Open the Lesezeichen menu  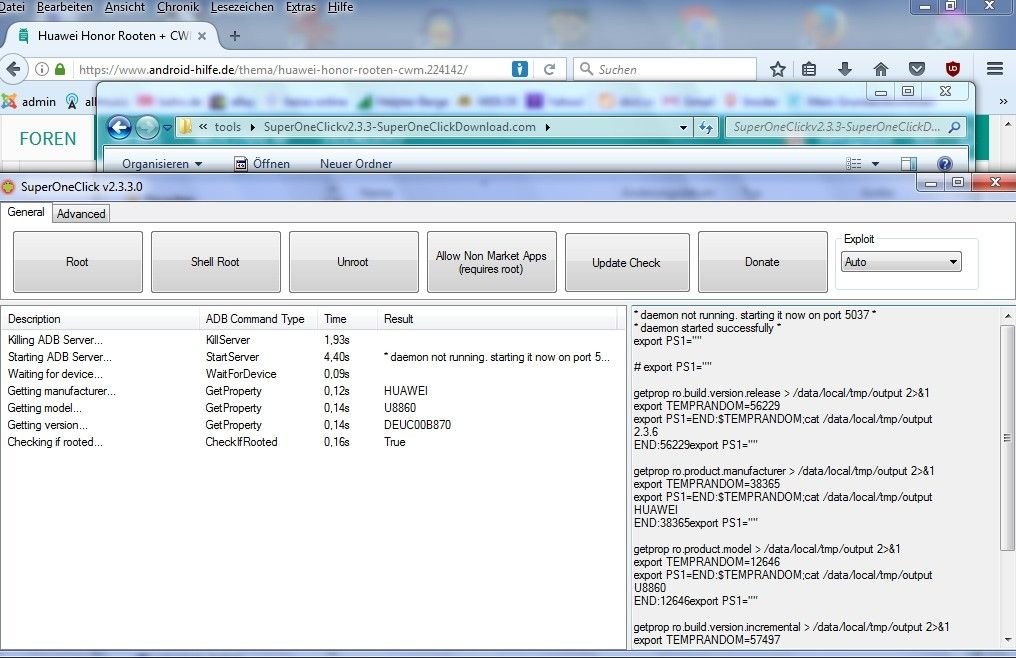[x=242, y=7]
